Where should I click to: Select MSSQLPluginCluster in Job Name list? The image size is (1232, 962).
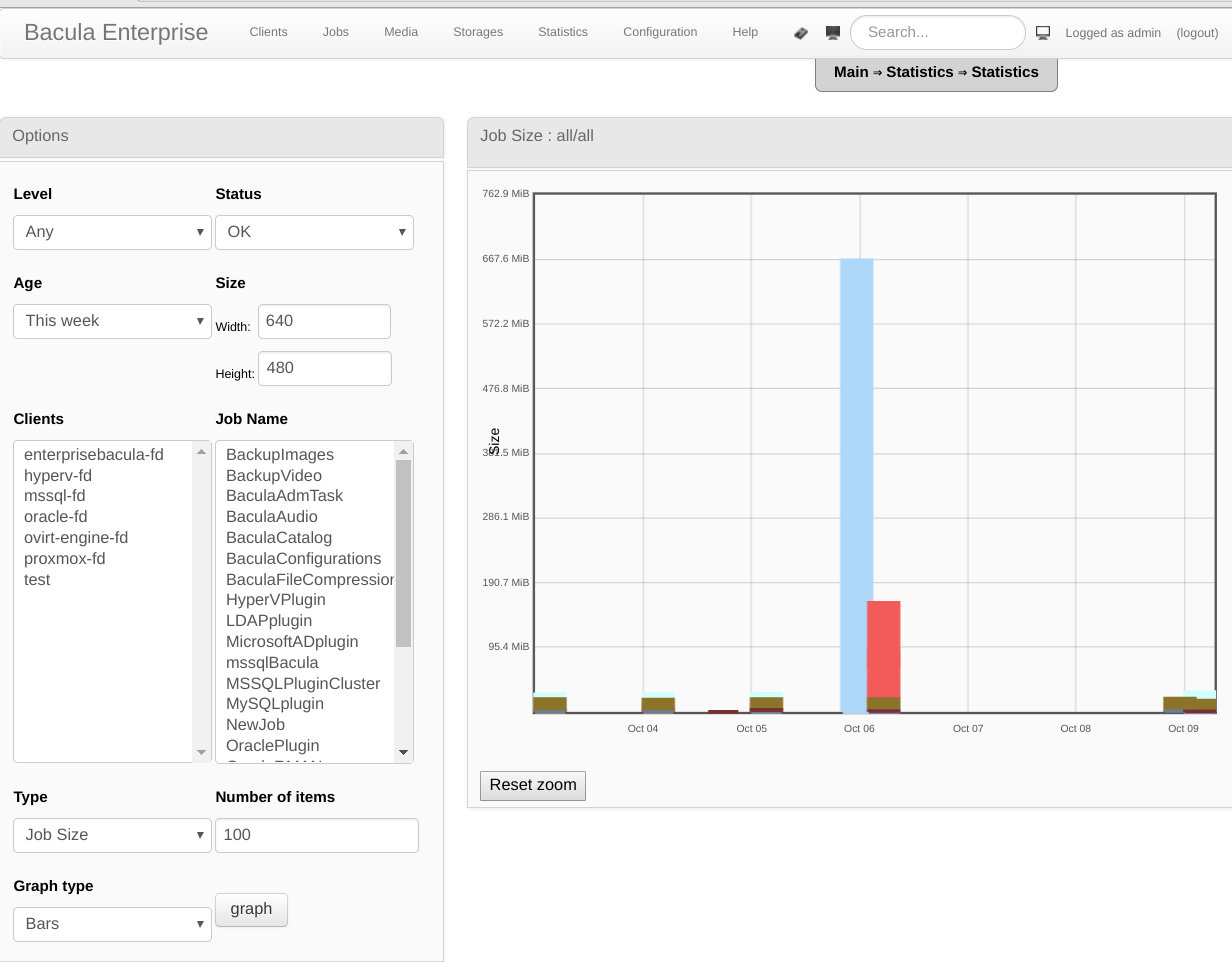[x=305, y=684]
